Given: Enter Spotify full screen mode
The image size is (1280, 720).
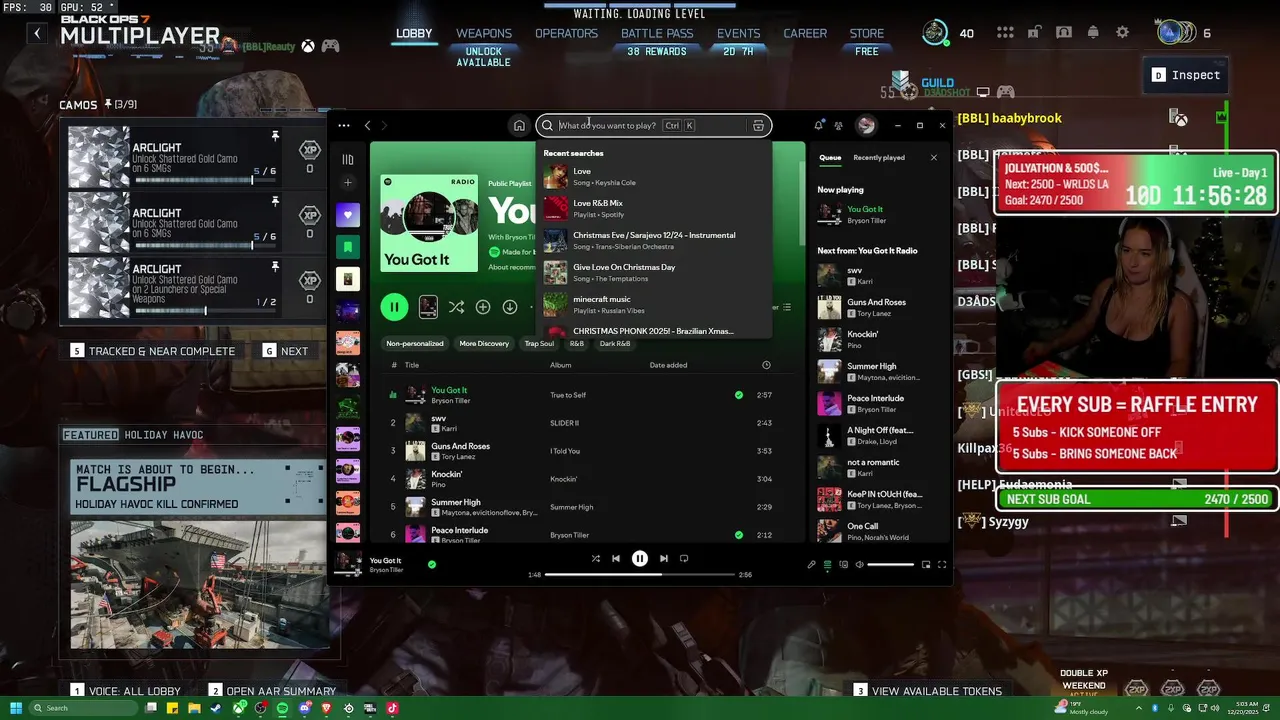Looking at the screenshot, I should (x=941, y=565).
